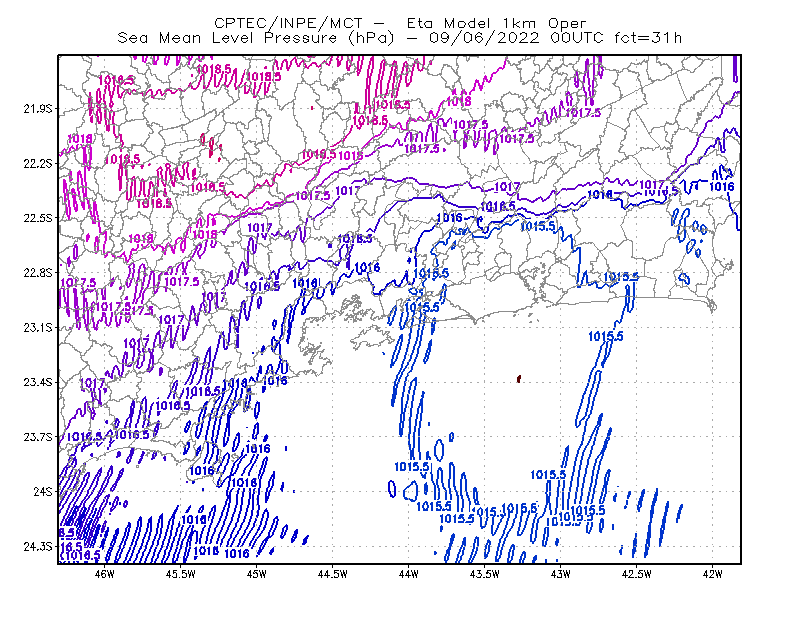Click the 43.5W longitude axis label
The width and height of the screenshot is (800, 618).
tap(484, 574)
